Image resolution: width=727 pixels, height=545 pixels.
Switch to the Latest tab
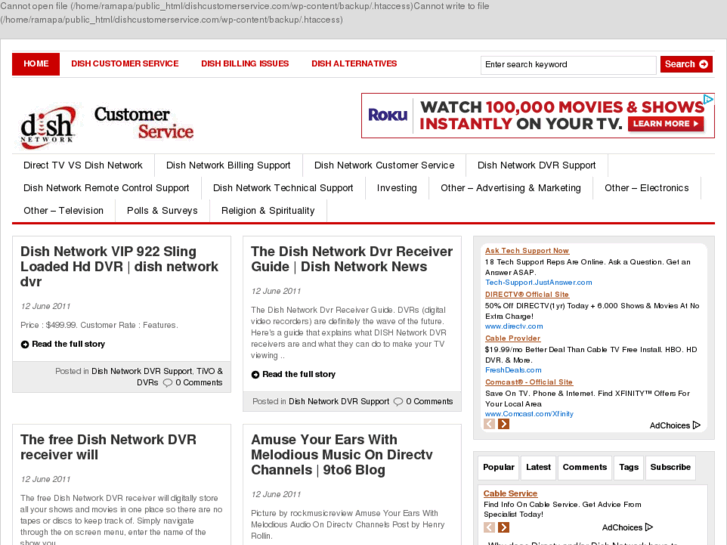(538, 468)
